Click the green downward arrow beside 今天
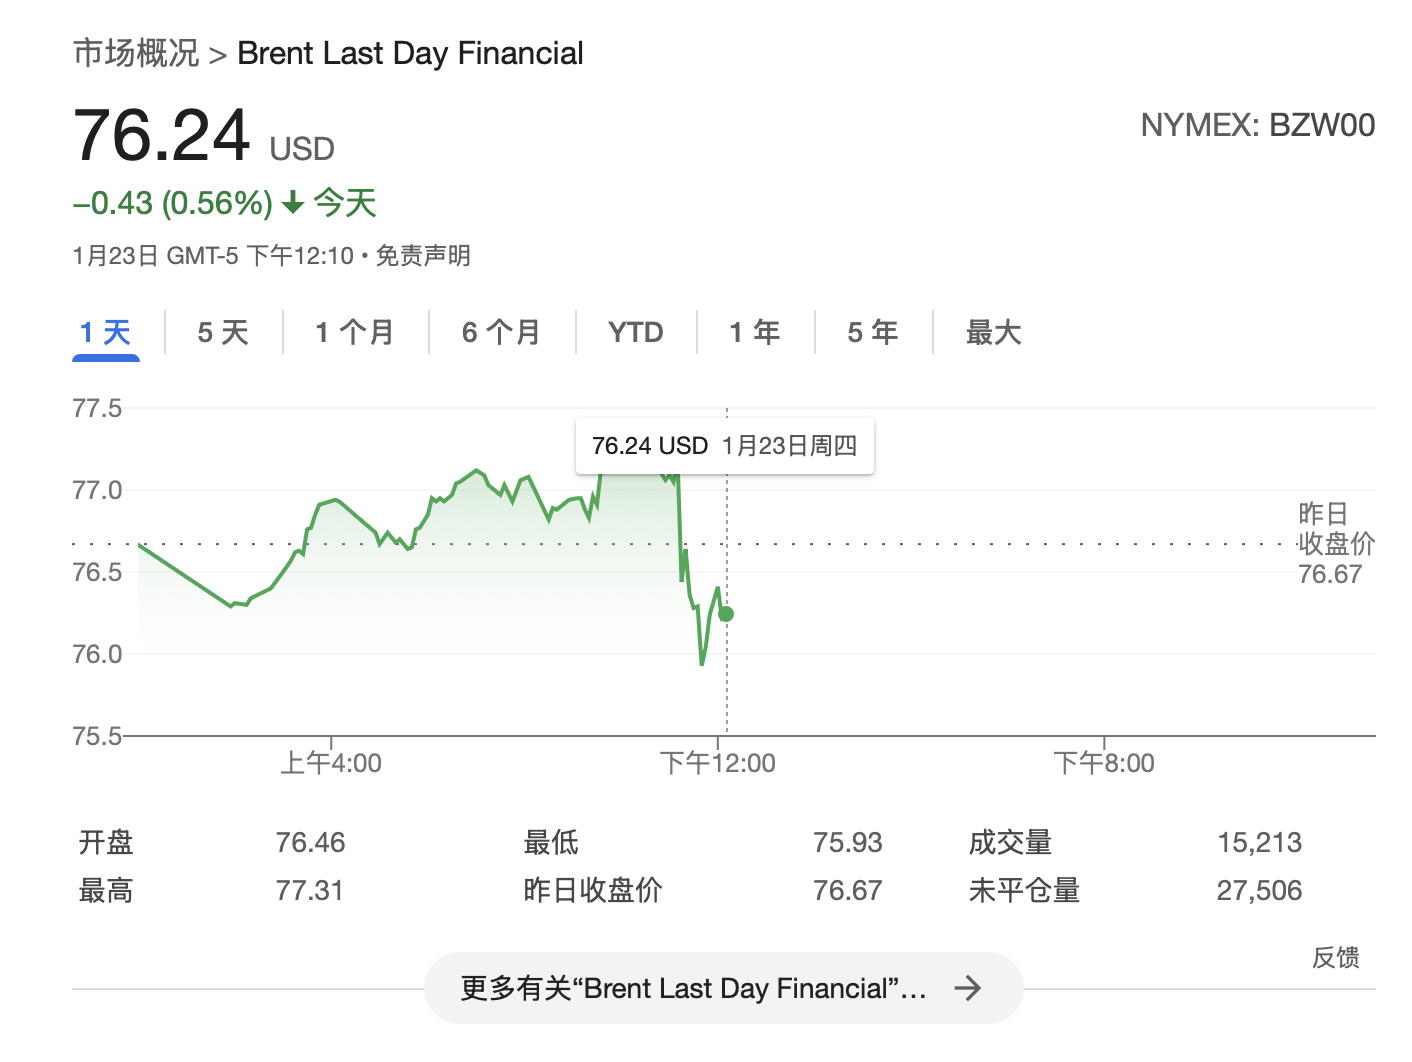The image size is (1412, 1062). (x=291, y=203)
